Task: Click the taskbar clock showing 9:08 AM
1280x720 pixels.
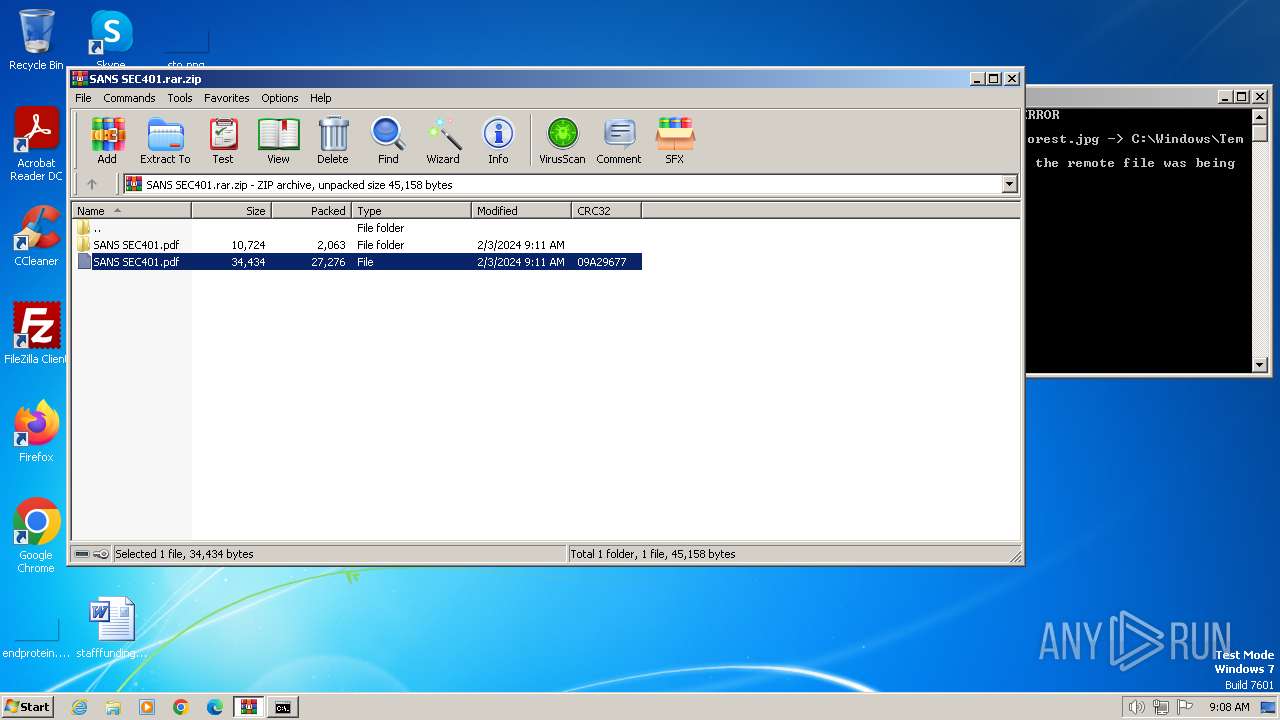Action: [1229, 707]
